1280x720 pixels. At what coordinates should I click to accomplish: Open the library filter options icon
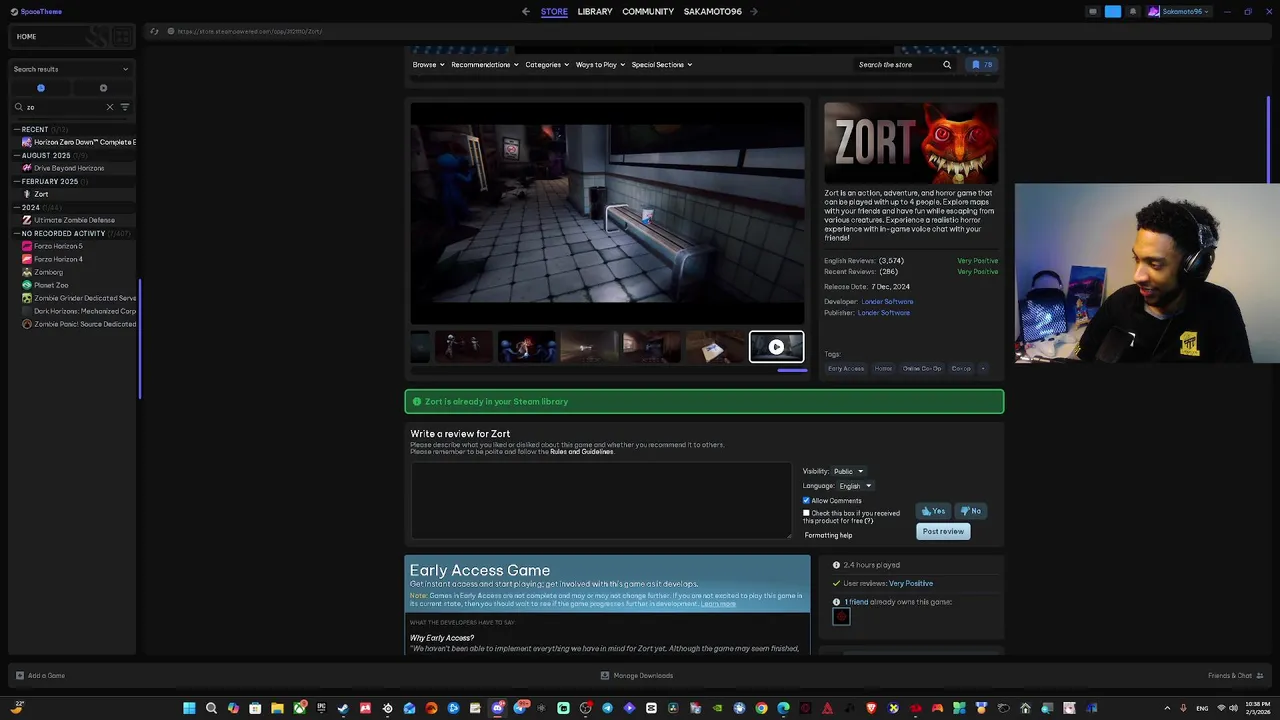point(125,107)
